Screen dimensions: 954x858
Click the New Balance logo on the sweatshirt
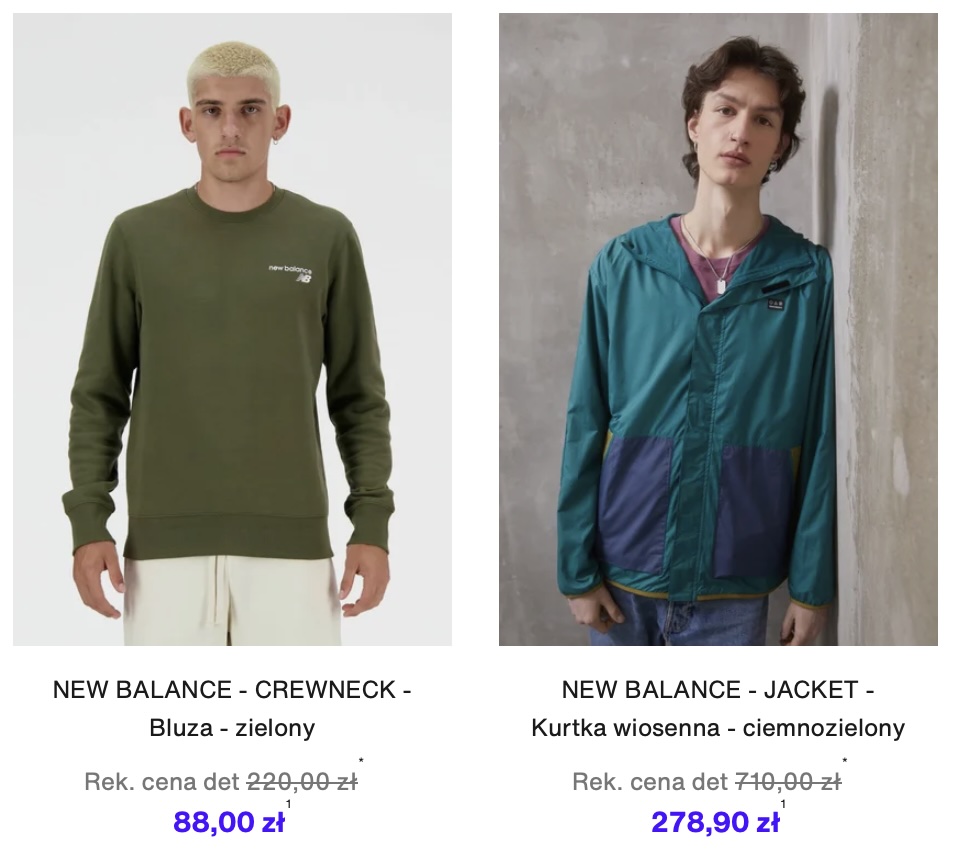tap(291, 273)
